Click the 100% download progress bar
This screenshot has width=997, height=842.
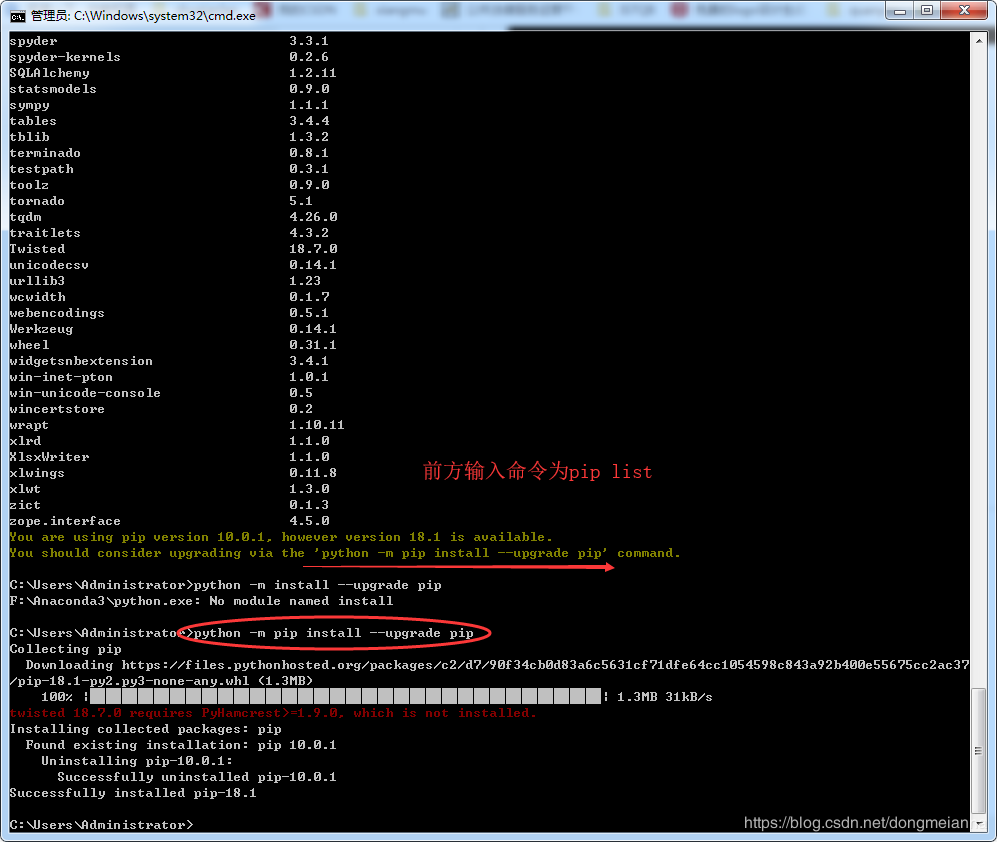coord(345,697)
